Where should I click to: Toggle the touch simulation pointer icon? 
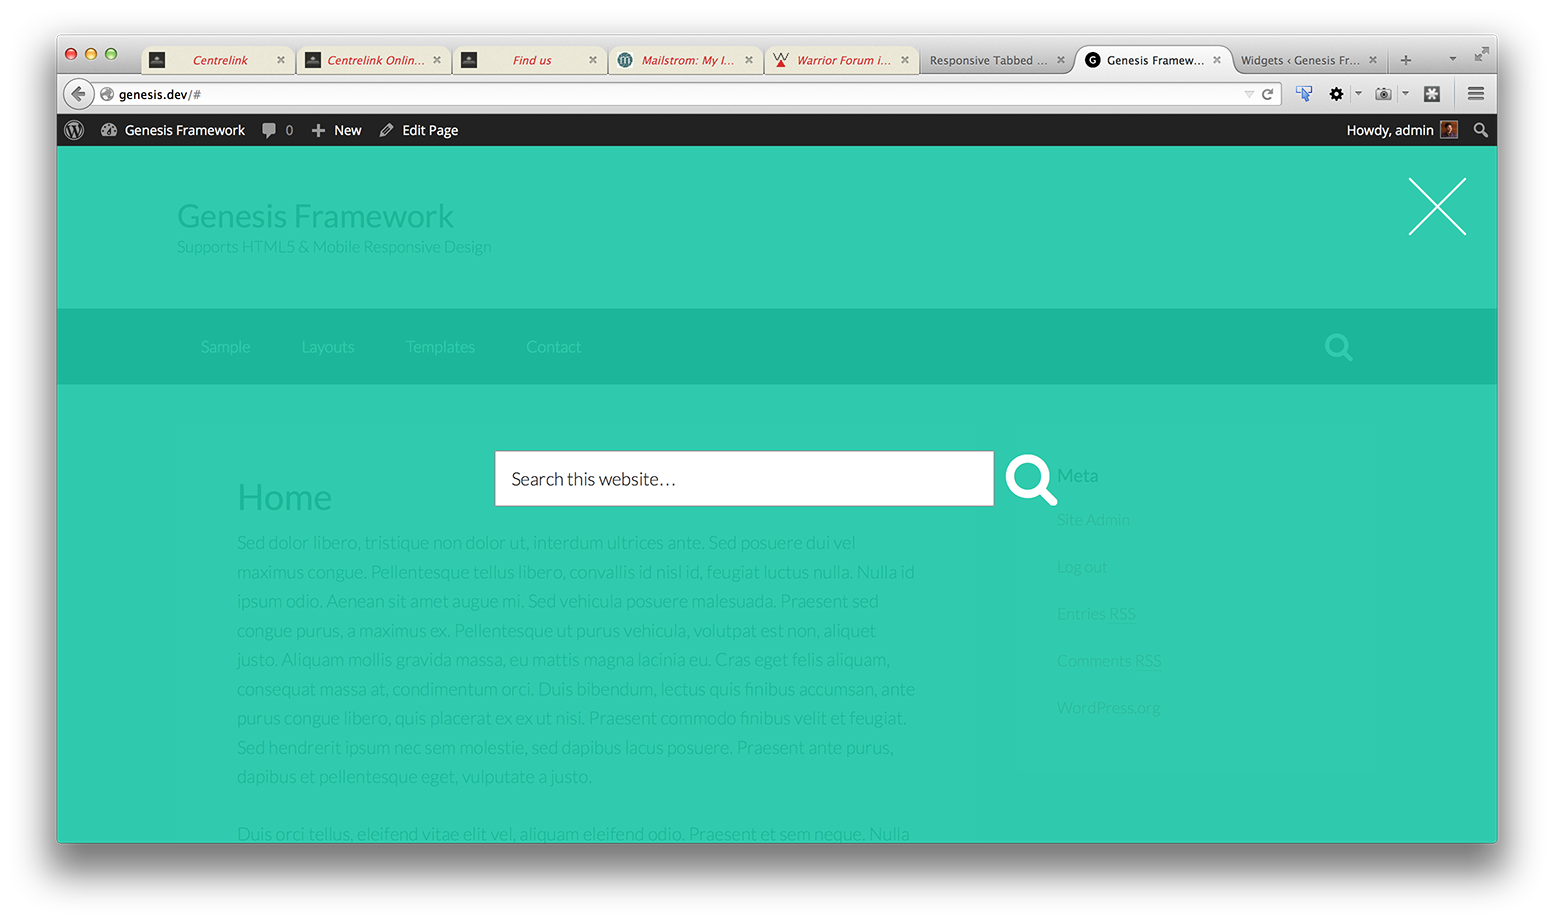(1303, 93)
